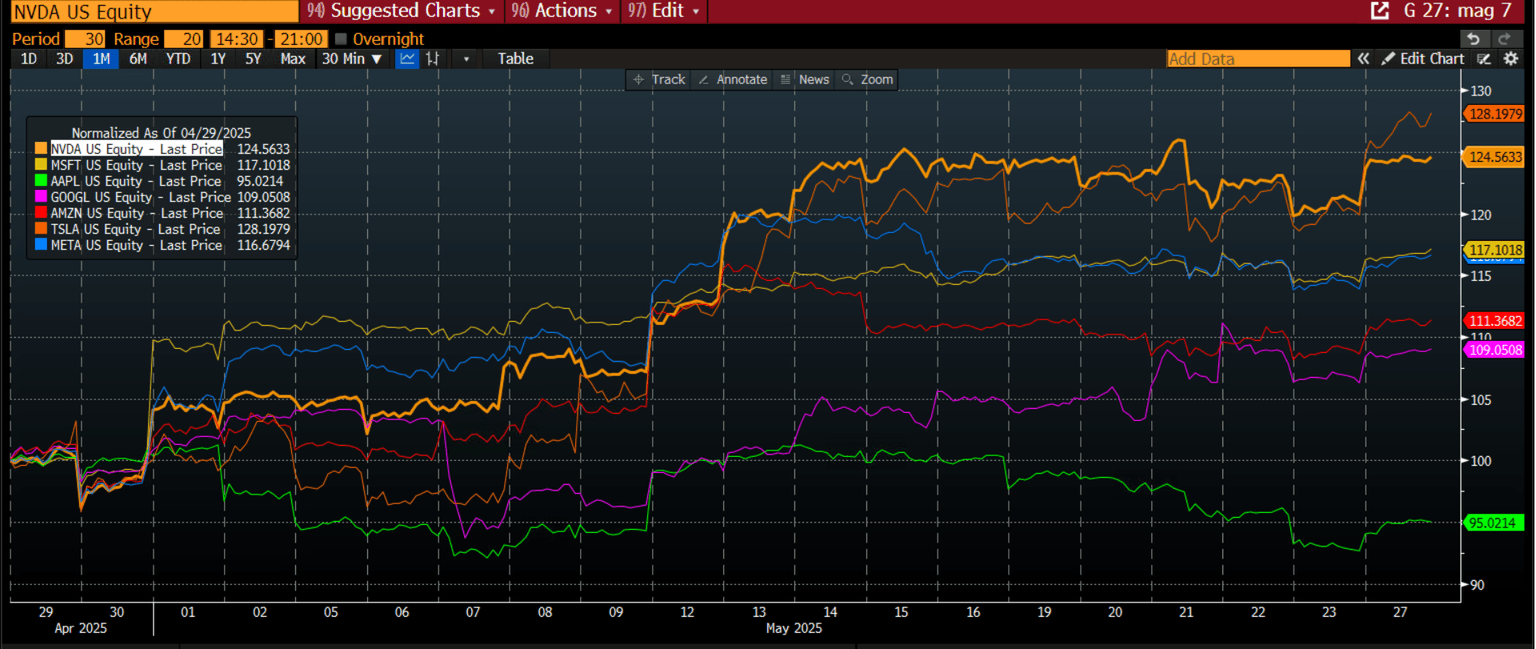Open the 30 Min interval dropdown
This screenshot has width=1536, height=649.
click(x=351, y=58)
